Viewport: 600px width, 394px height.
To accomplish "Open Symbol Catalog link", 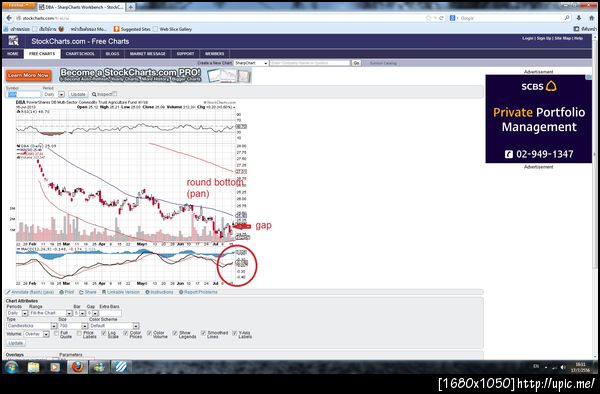I will point(383,63).
